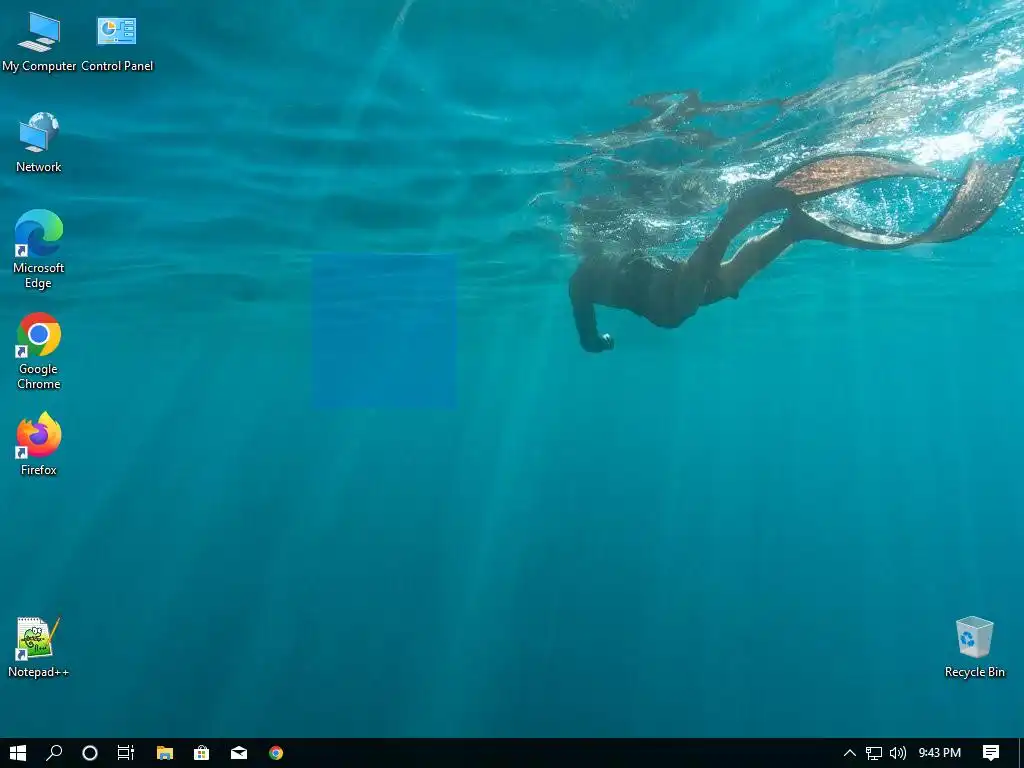Image resolution: width=1024 pixels, height=768 pixels.
Task: Select the Google Chrome desktop shortcut
Action: pos(39,351)
